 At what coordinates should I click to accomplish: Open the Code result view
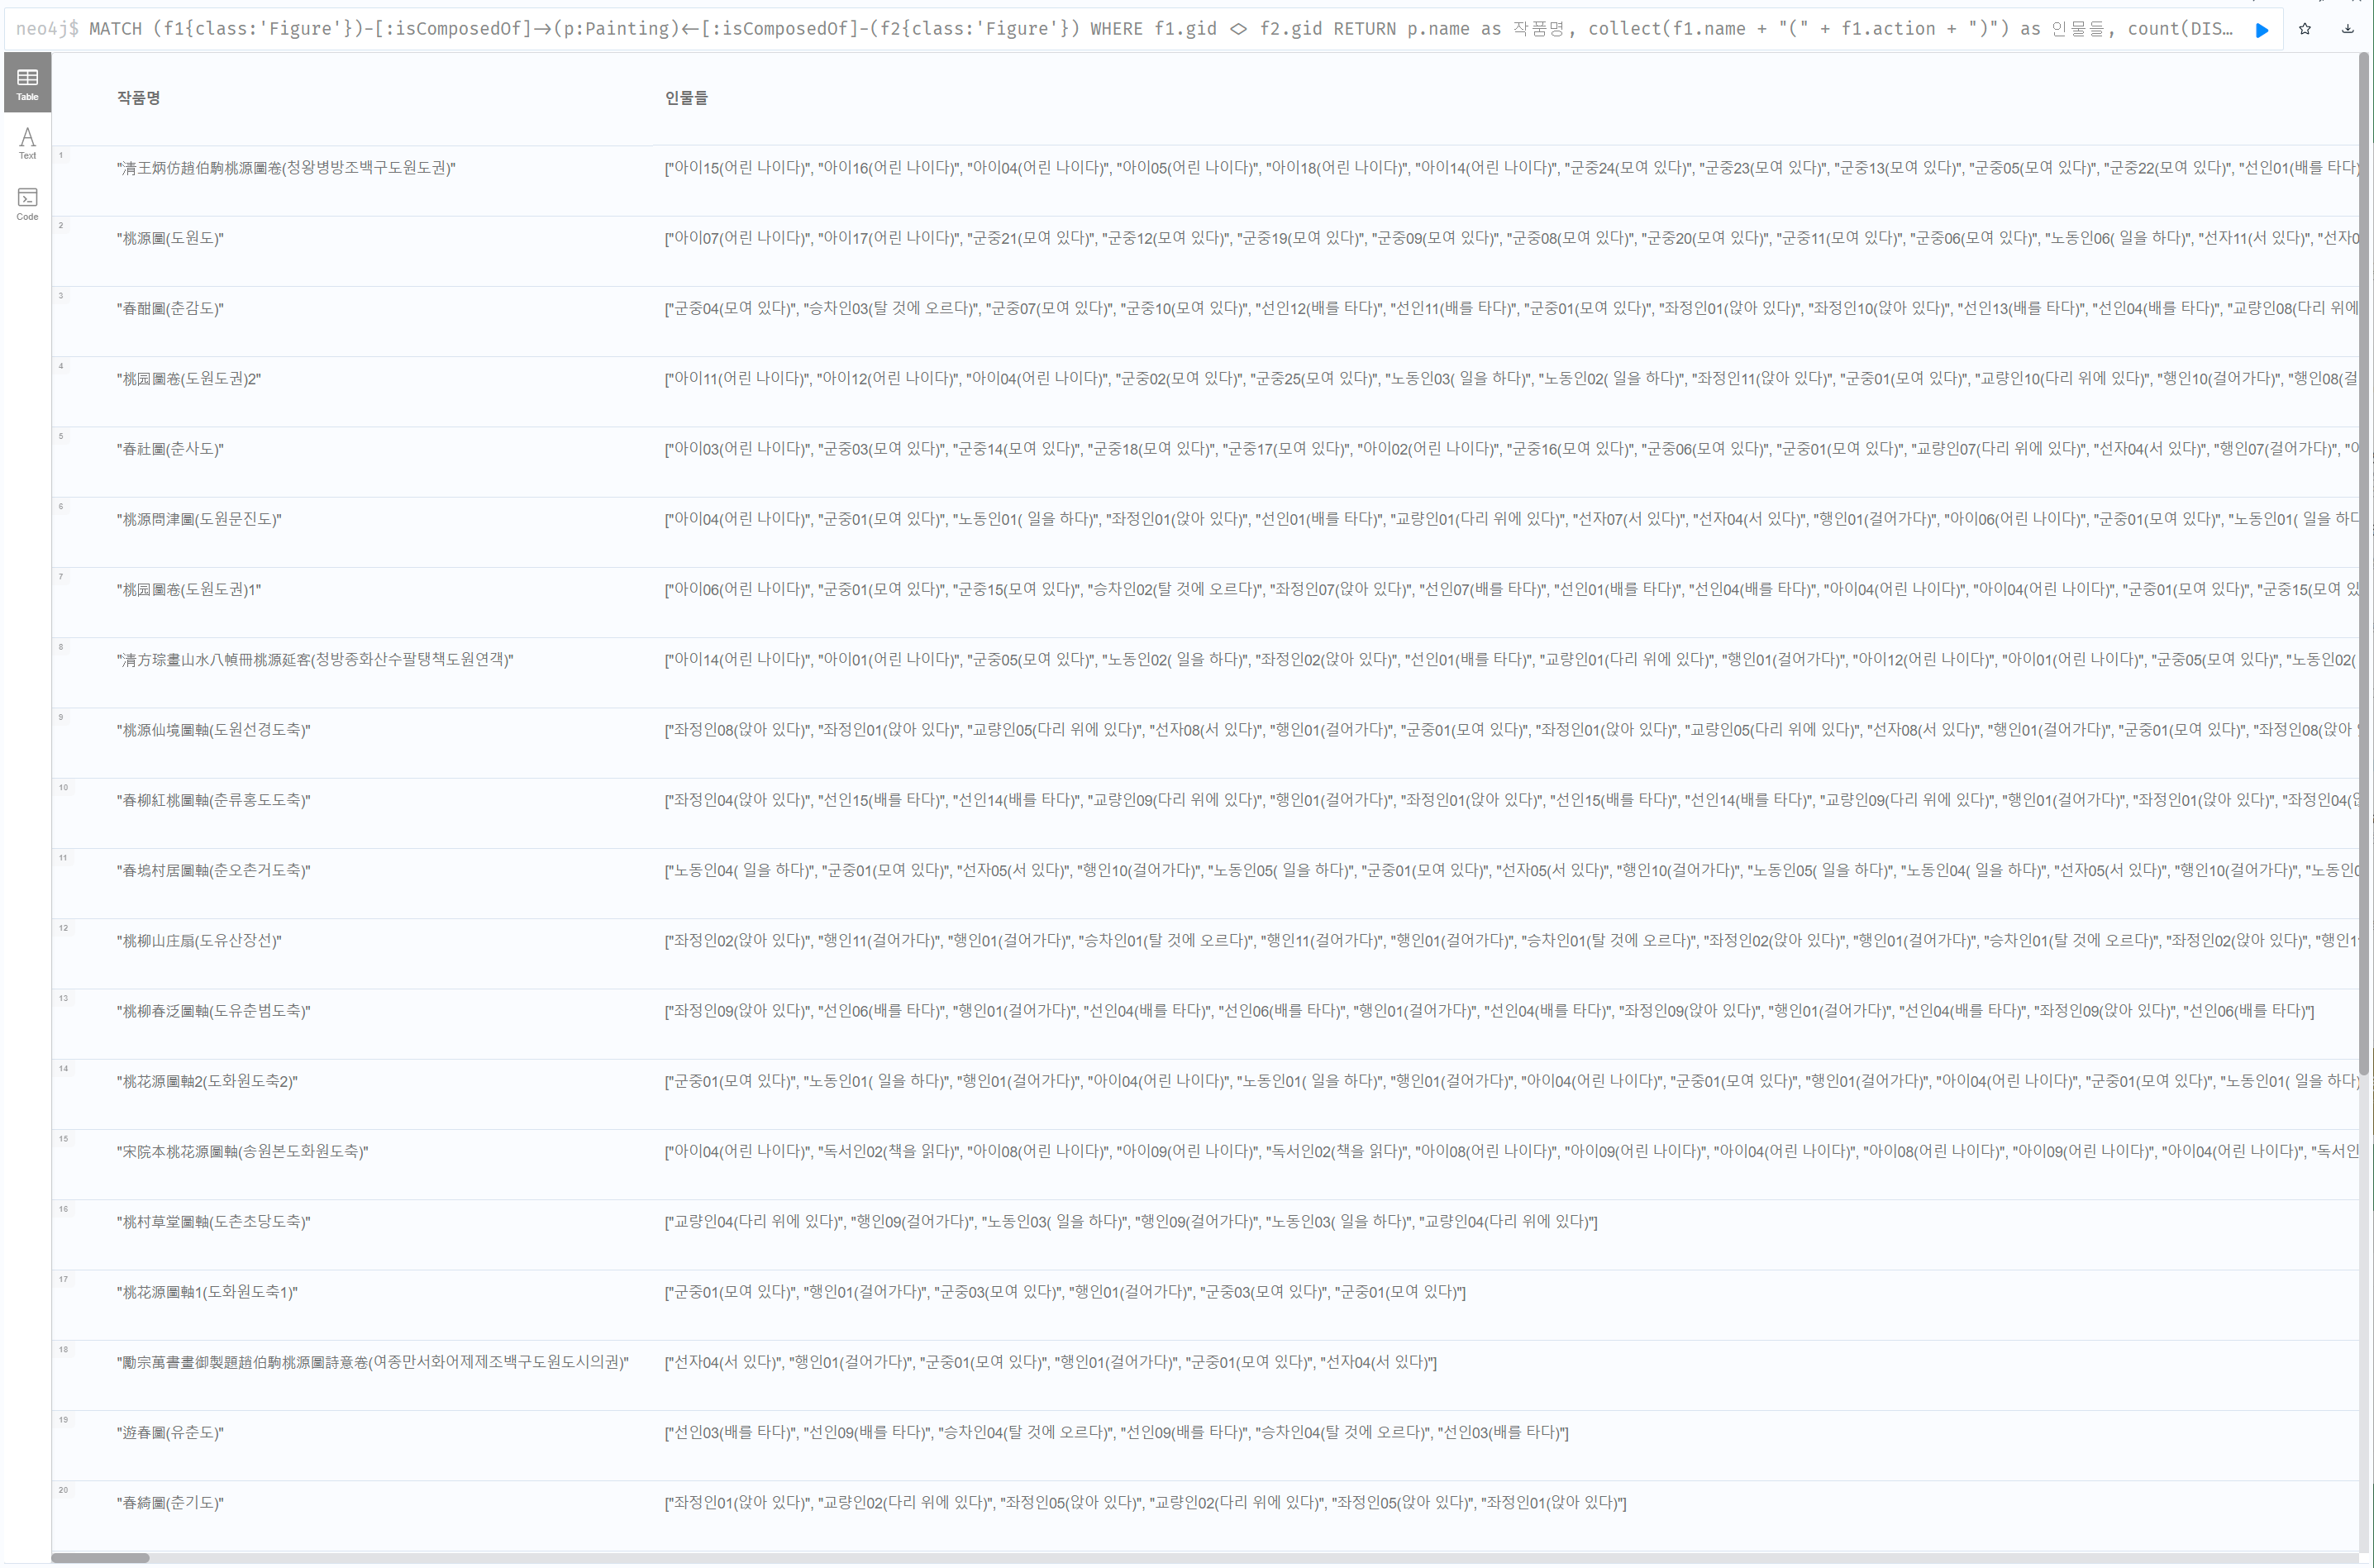27,203
